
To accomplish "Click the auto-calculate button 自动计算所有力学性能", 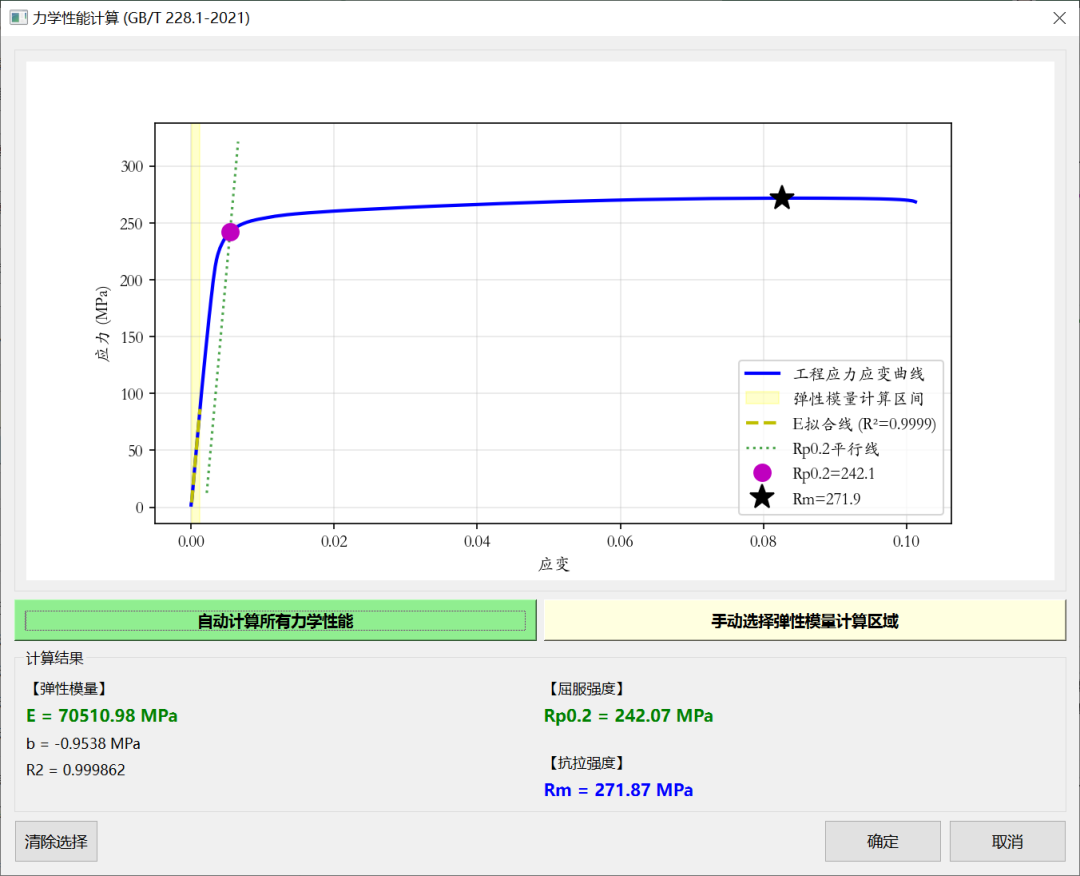I will (276, 620).
